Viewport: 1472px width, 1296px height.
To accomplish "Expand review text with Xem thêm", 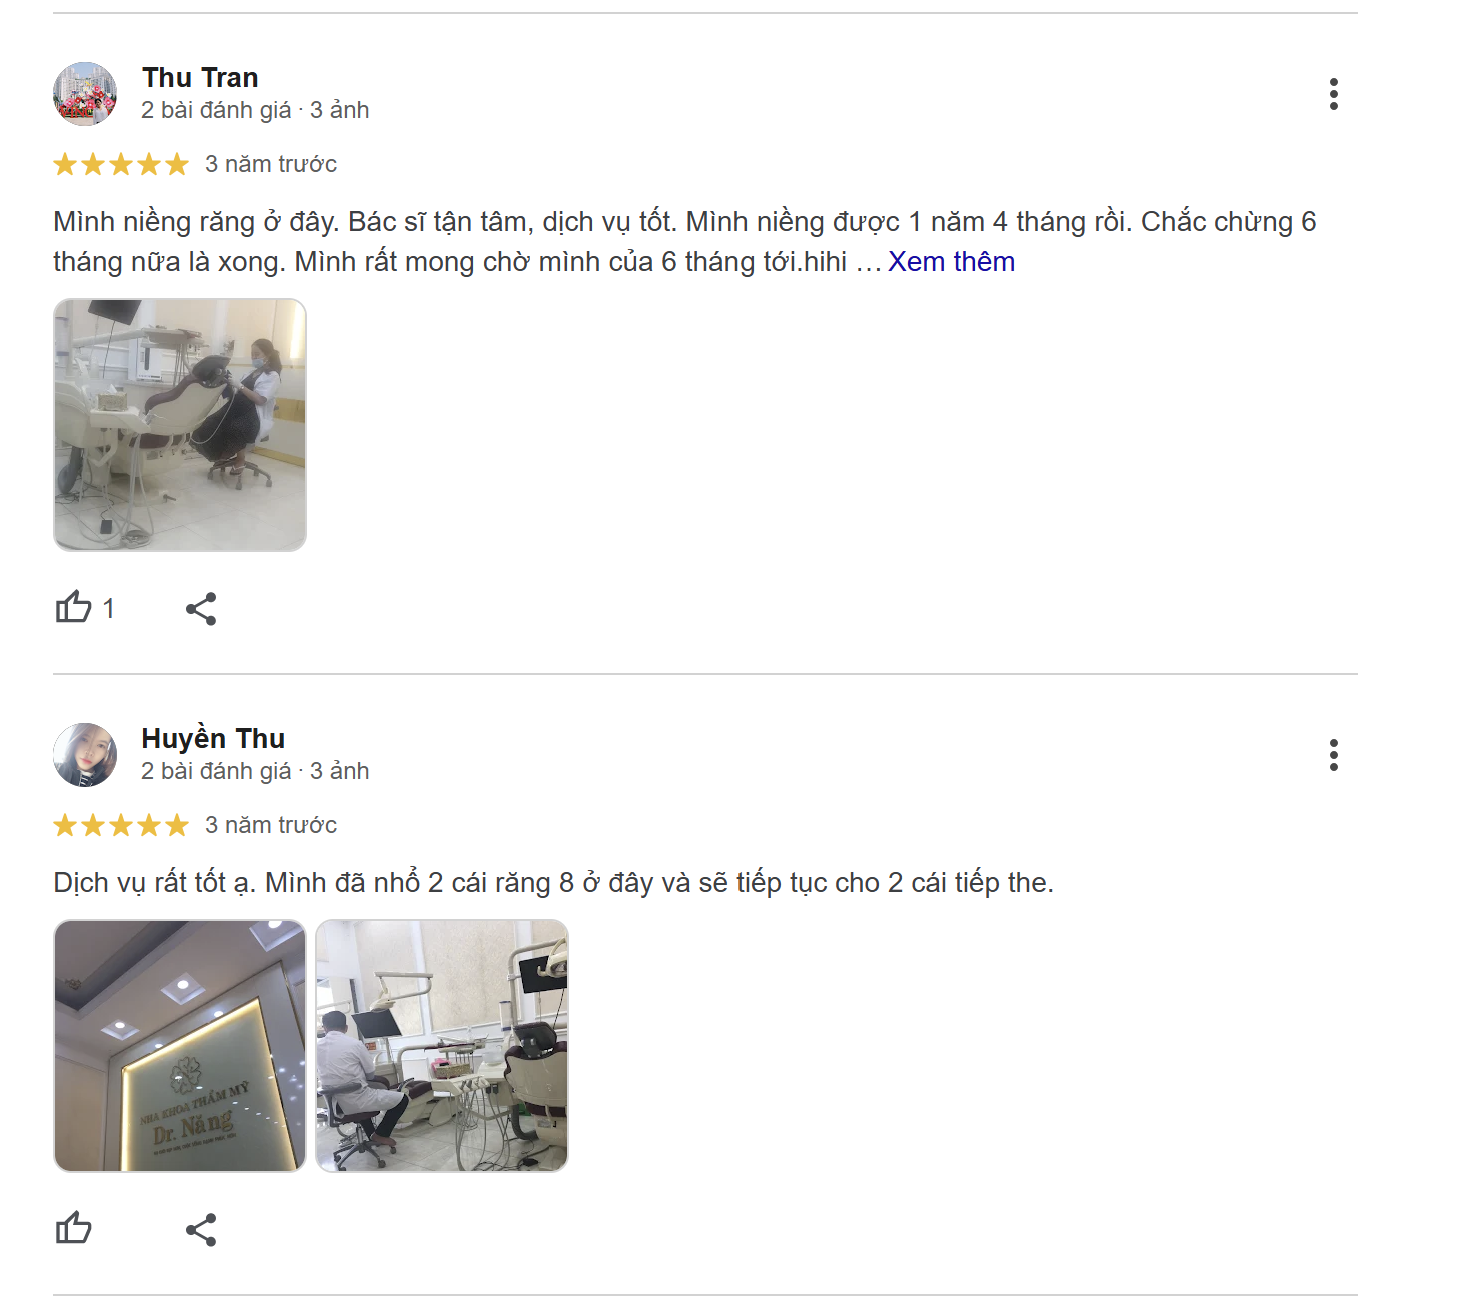I will [951, 262].
